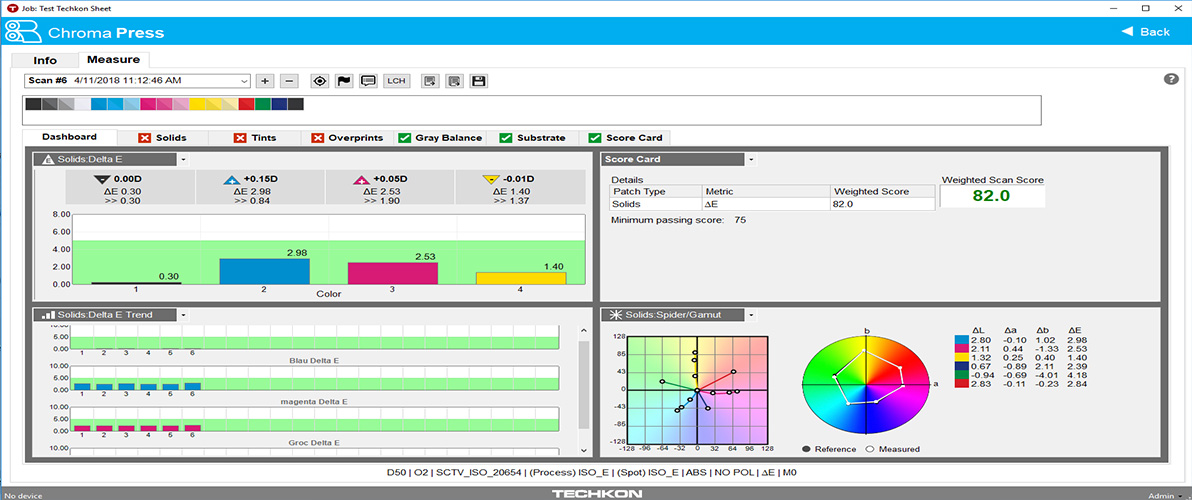Click the Chroma Press logo icon

(23, 33)
